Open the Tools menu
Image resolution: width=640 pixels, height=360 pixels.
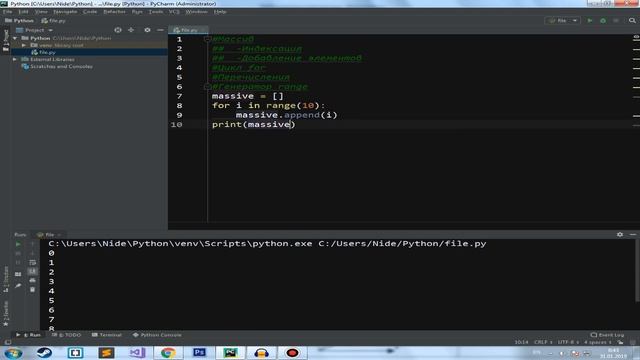156,12
